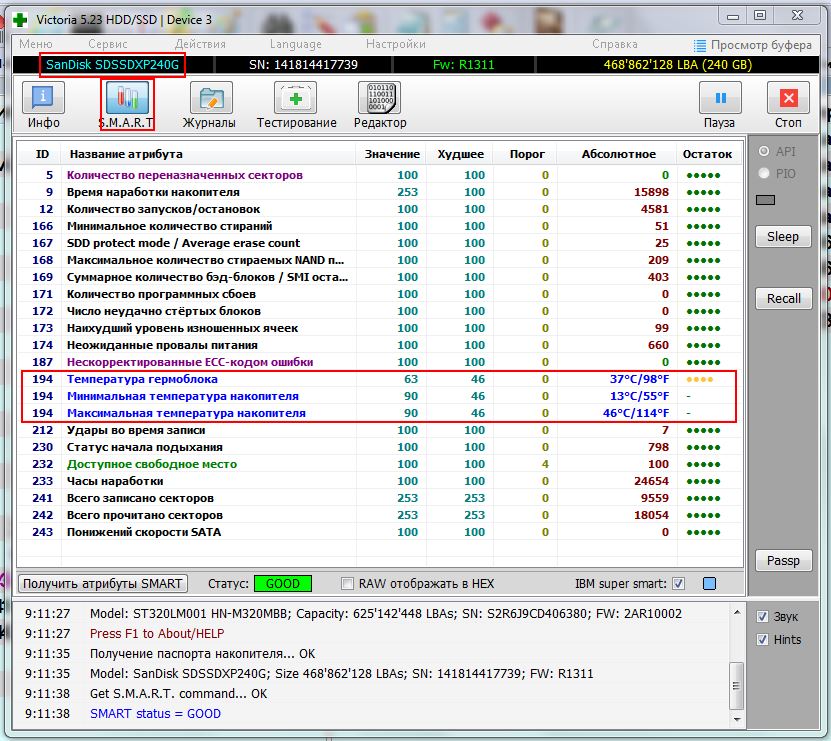Enable RAW отображать в HEX checkbox
This screenshot has height=741, width=831.
coord(347,584)
